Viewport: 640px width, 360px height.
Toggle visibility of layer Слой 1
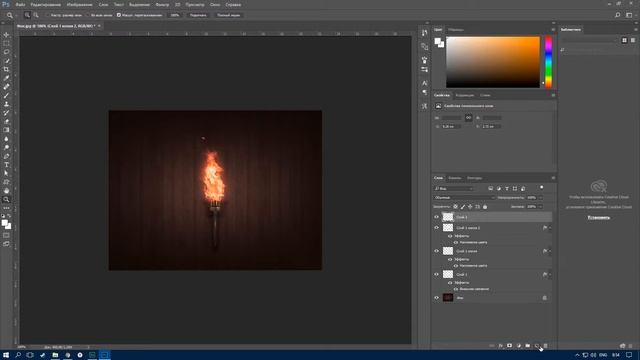[x=436, y=274]
